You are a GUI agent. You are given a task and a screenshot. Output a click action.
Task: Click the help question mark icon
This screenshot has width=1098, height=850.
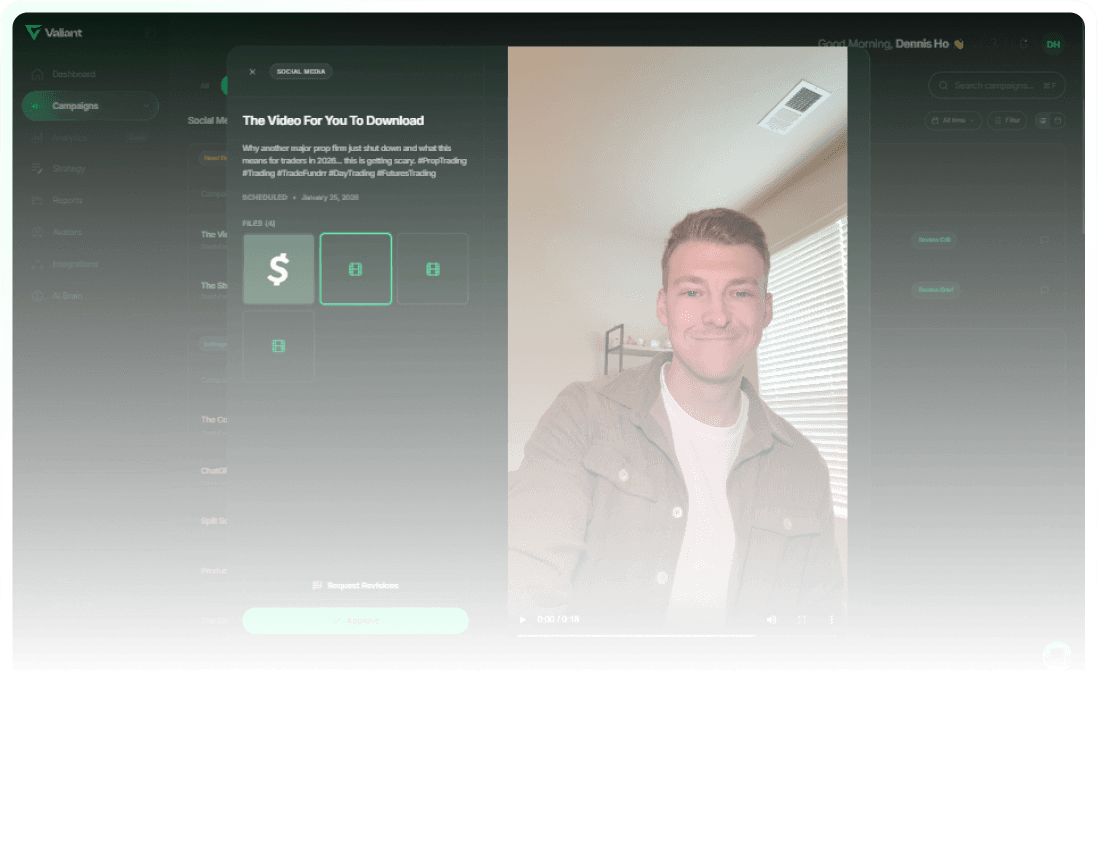(x=994, y=43)
